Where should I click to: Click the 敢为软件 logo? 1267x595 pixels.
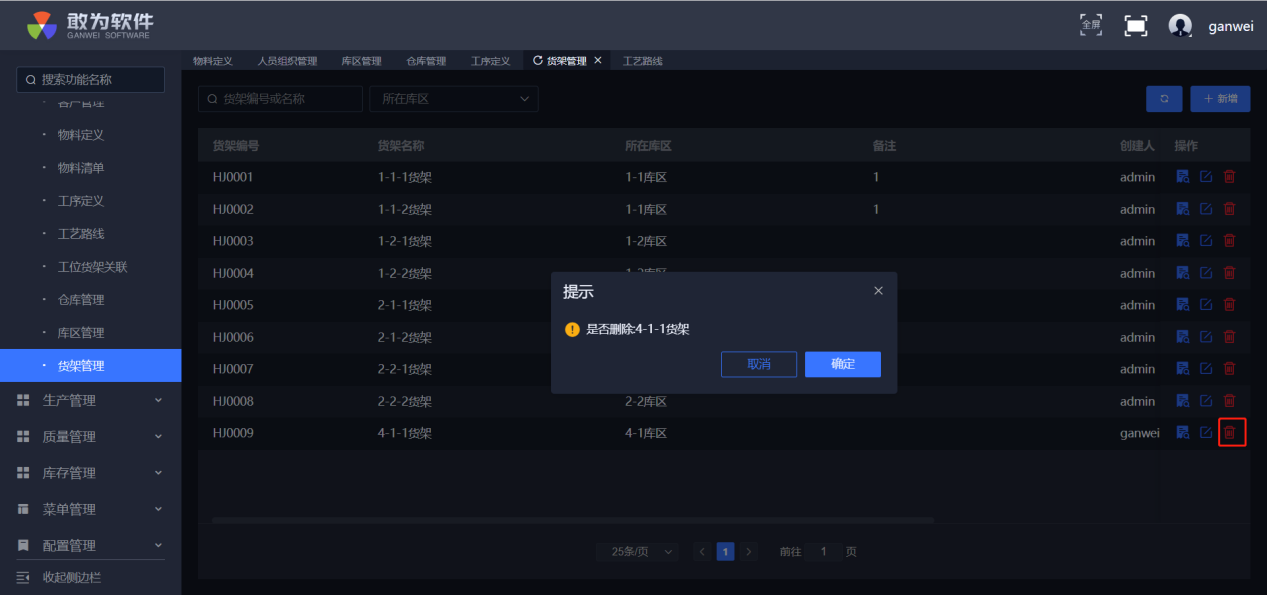click(90, 25)
